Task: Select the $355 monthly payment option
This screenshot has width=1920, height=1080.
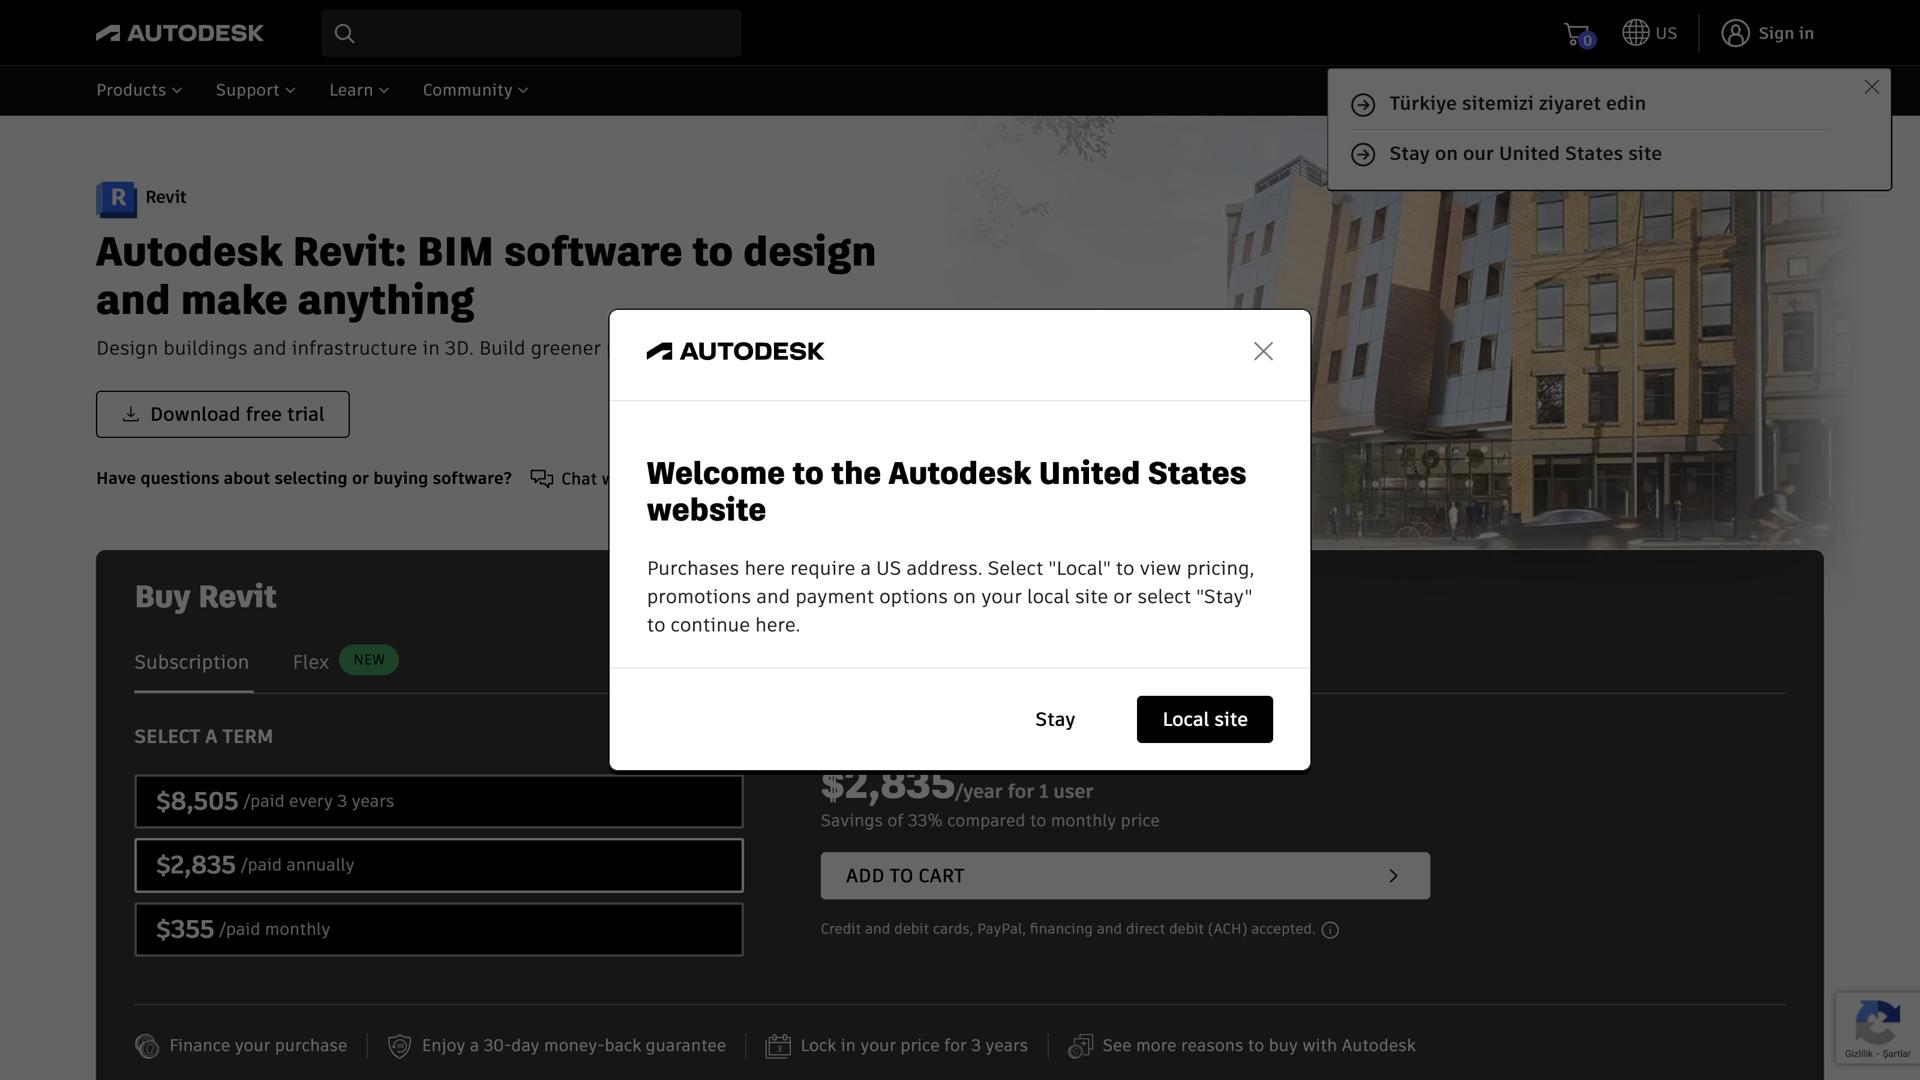Action: click(438, 928)
